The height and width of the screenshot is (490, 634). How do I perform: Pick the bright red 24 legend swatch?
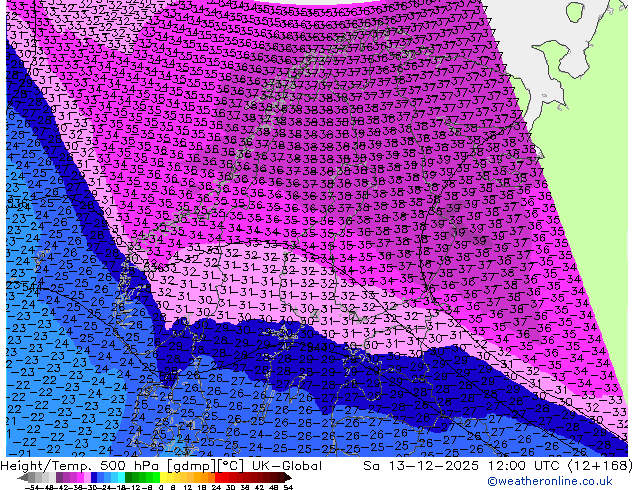218,478
